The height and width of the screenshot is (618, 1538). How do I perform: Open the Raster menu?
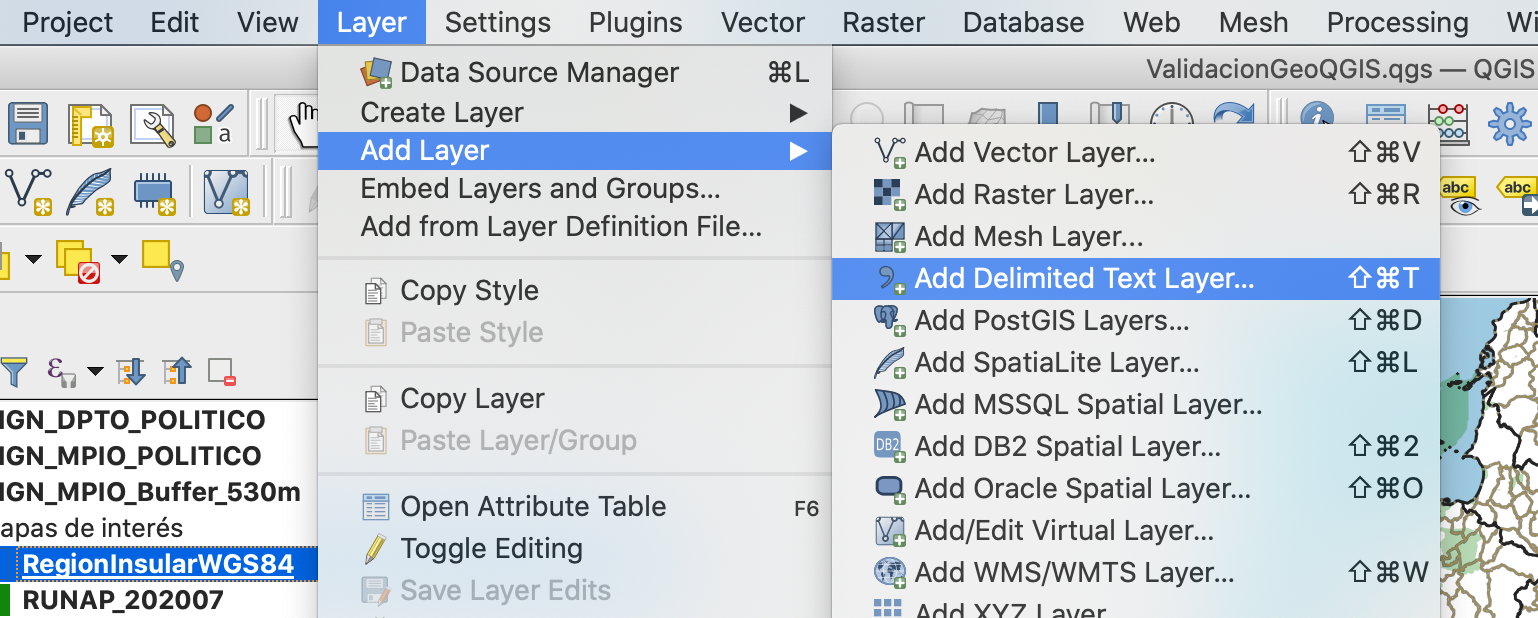[x=883, y=22]
